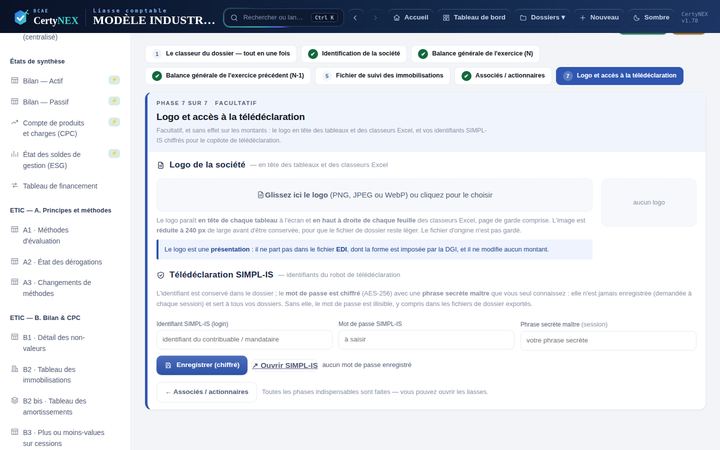Click the table icon beside B1 · Détail
720x450 pixels.
coord(15,337)
